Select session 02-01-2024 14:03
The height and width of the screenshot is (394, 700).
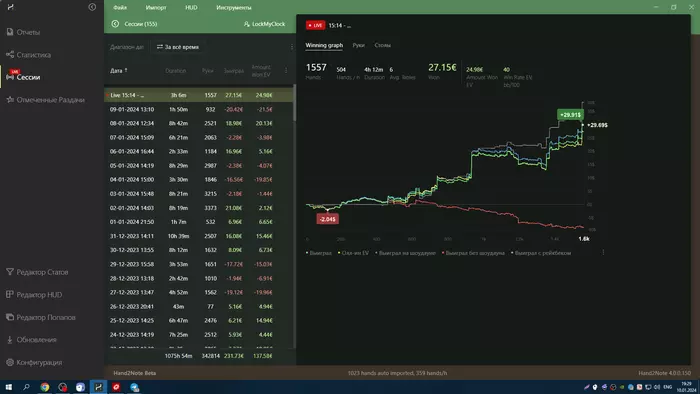click(x=199, y=208)
